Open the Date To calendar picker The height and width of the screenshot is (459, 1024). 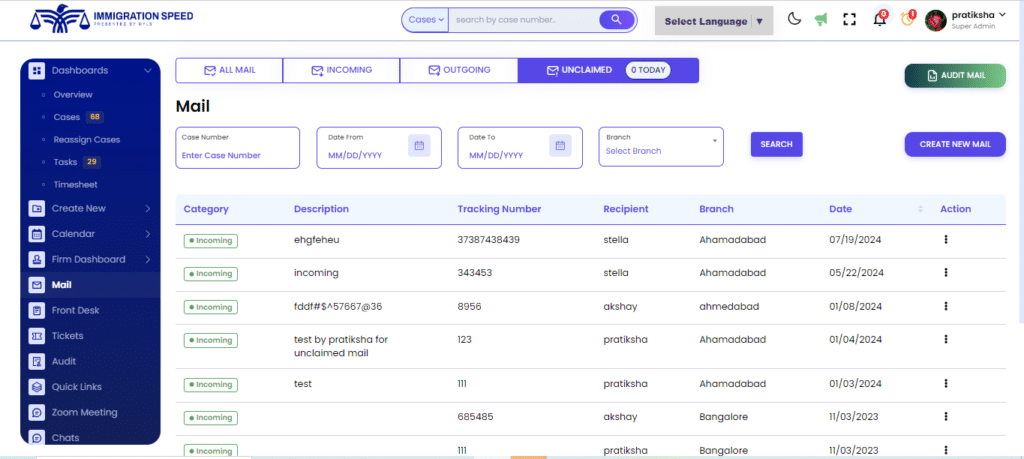pyautogui.click(x=561, y=146)
